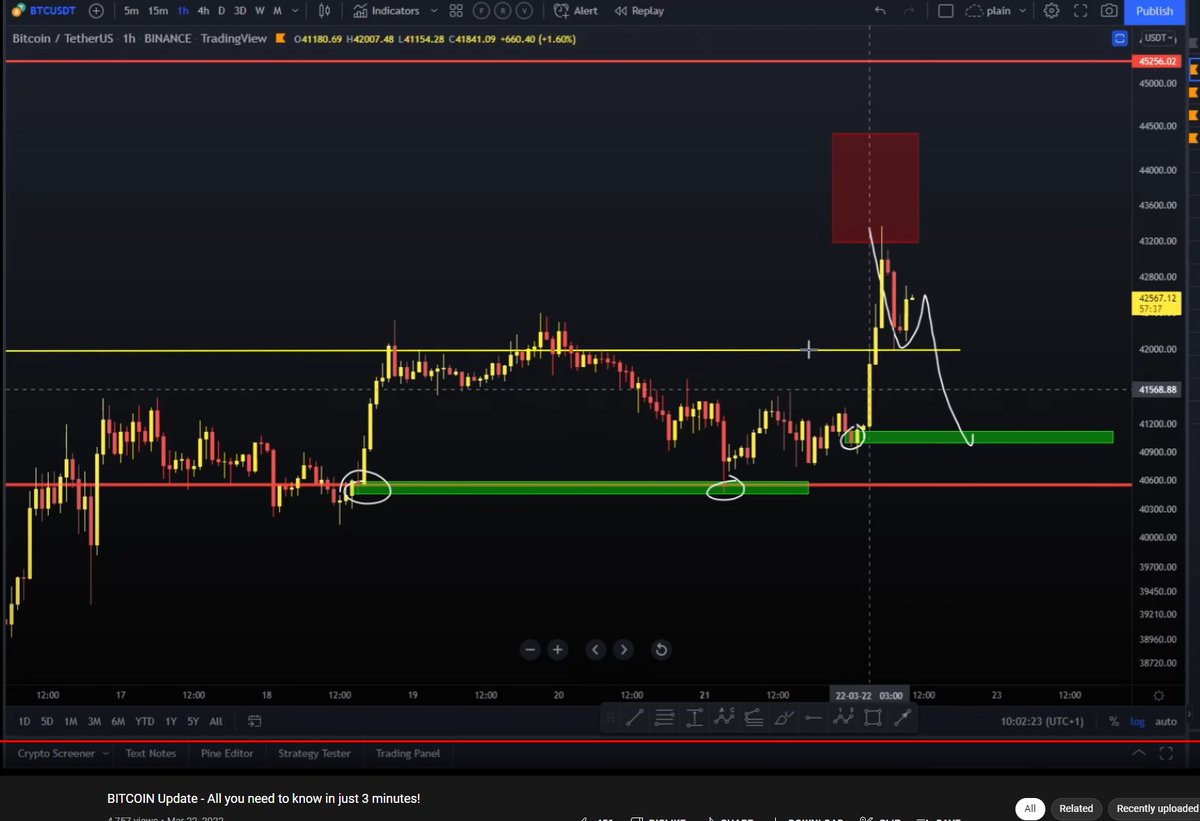
Task: Open the BTCUSDT symbol search
Action: (x=42, y=11)
